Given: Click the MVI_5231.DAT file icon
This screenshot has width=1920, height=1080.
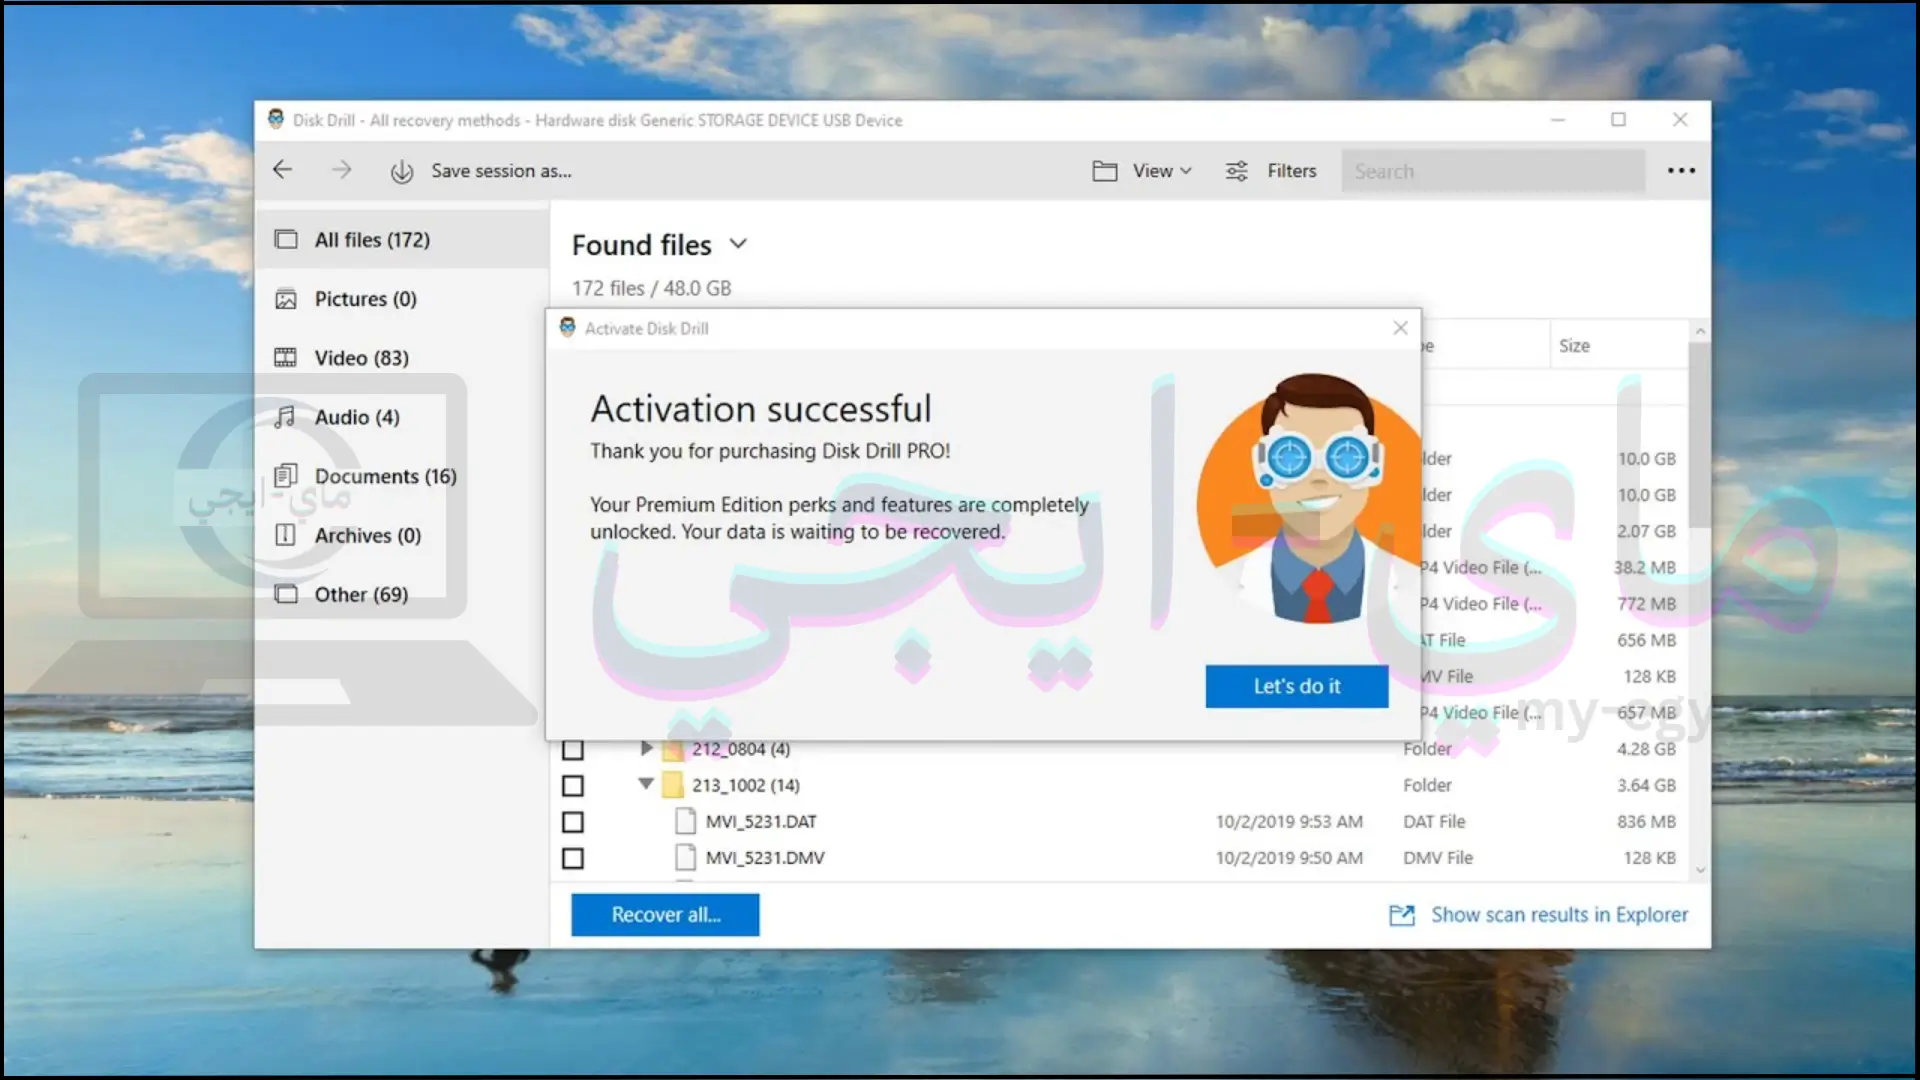Looking at the screenshot, I should coord(685,821).
